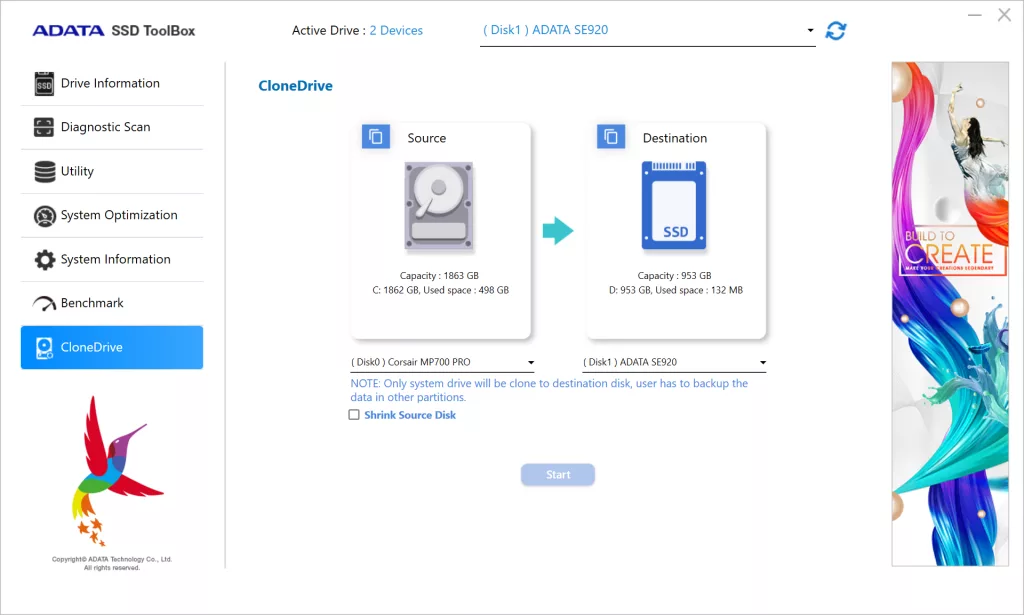Minimize the SSD ToolBox window

coord(974,15)
